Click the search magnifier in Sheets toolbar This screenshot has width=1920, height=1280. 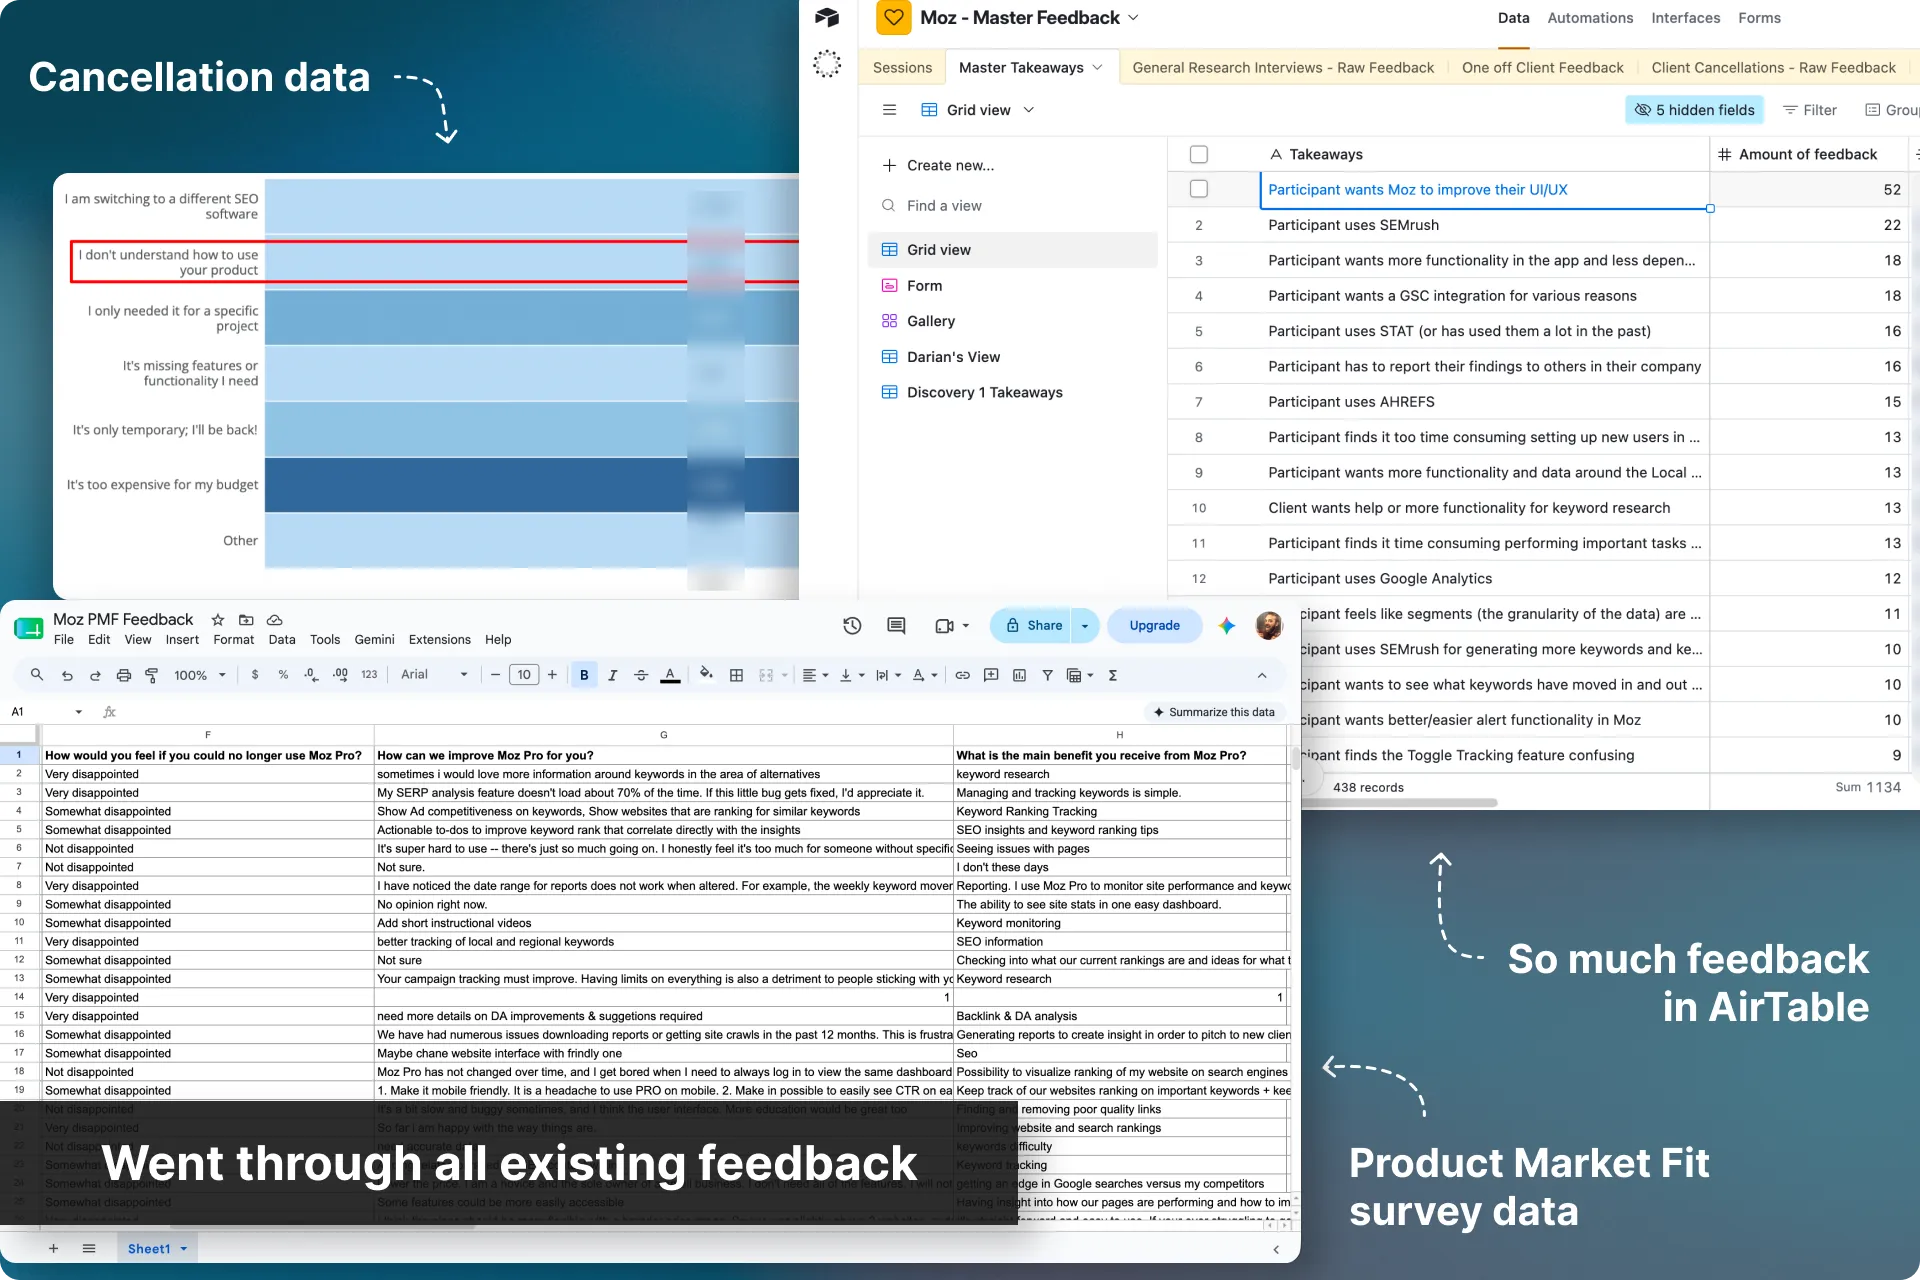[37, 675]
